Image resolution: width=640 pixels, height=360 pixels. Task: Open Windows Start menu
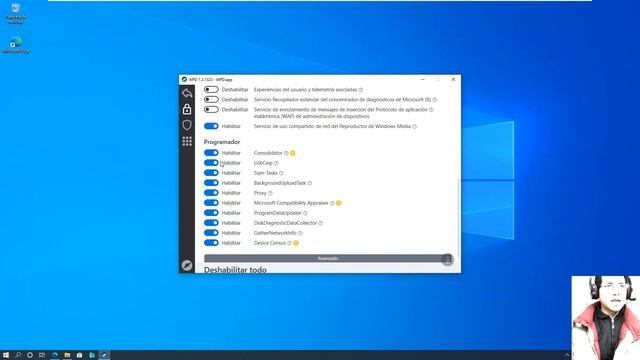[6, 355]
